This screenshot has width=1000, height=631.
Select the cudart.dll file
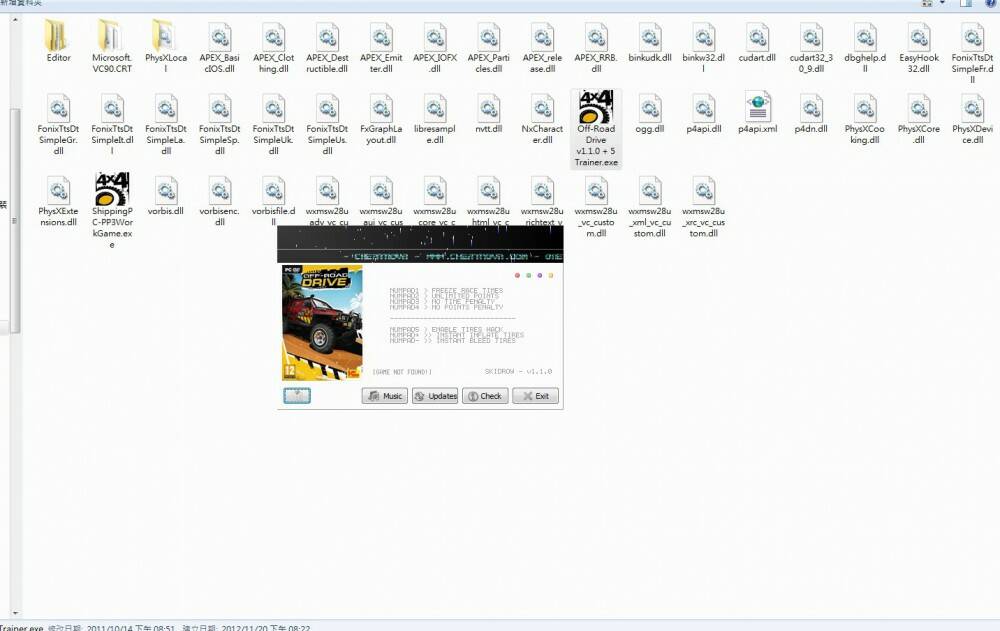[x=757, y=41]
